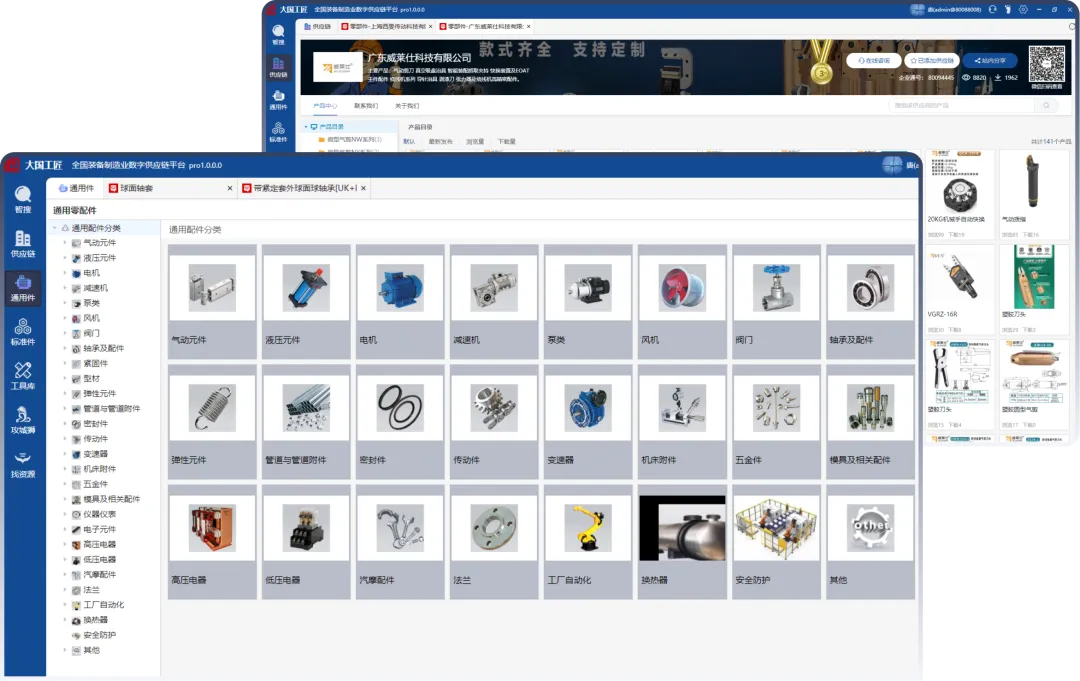Screen dimensions: 1080x681
Task: Expand the 轴承及配件 tree node
Action: [65, 348]
